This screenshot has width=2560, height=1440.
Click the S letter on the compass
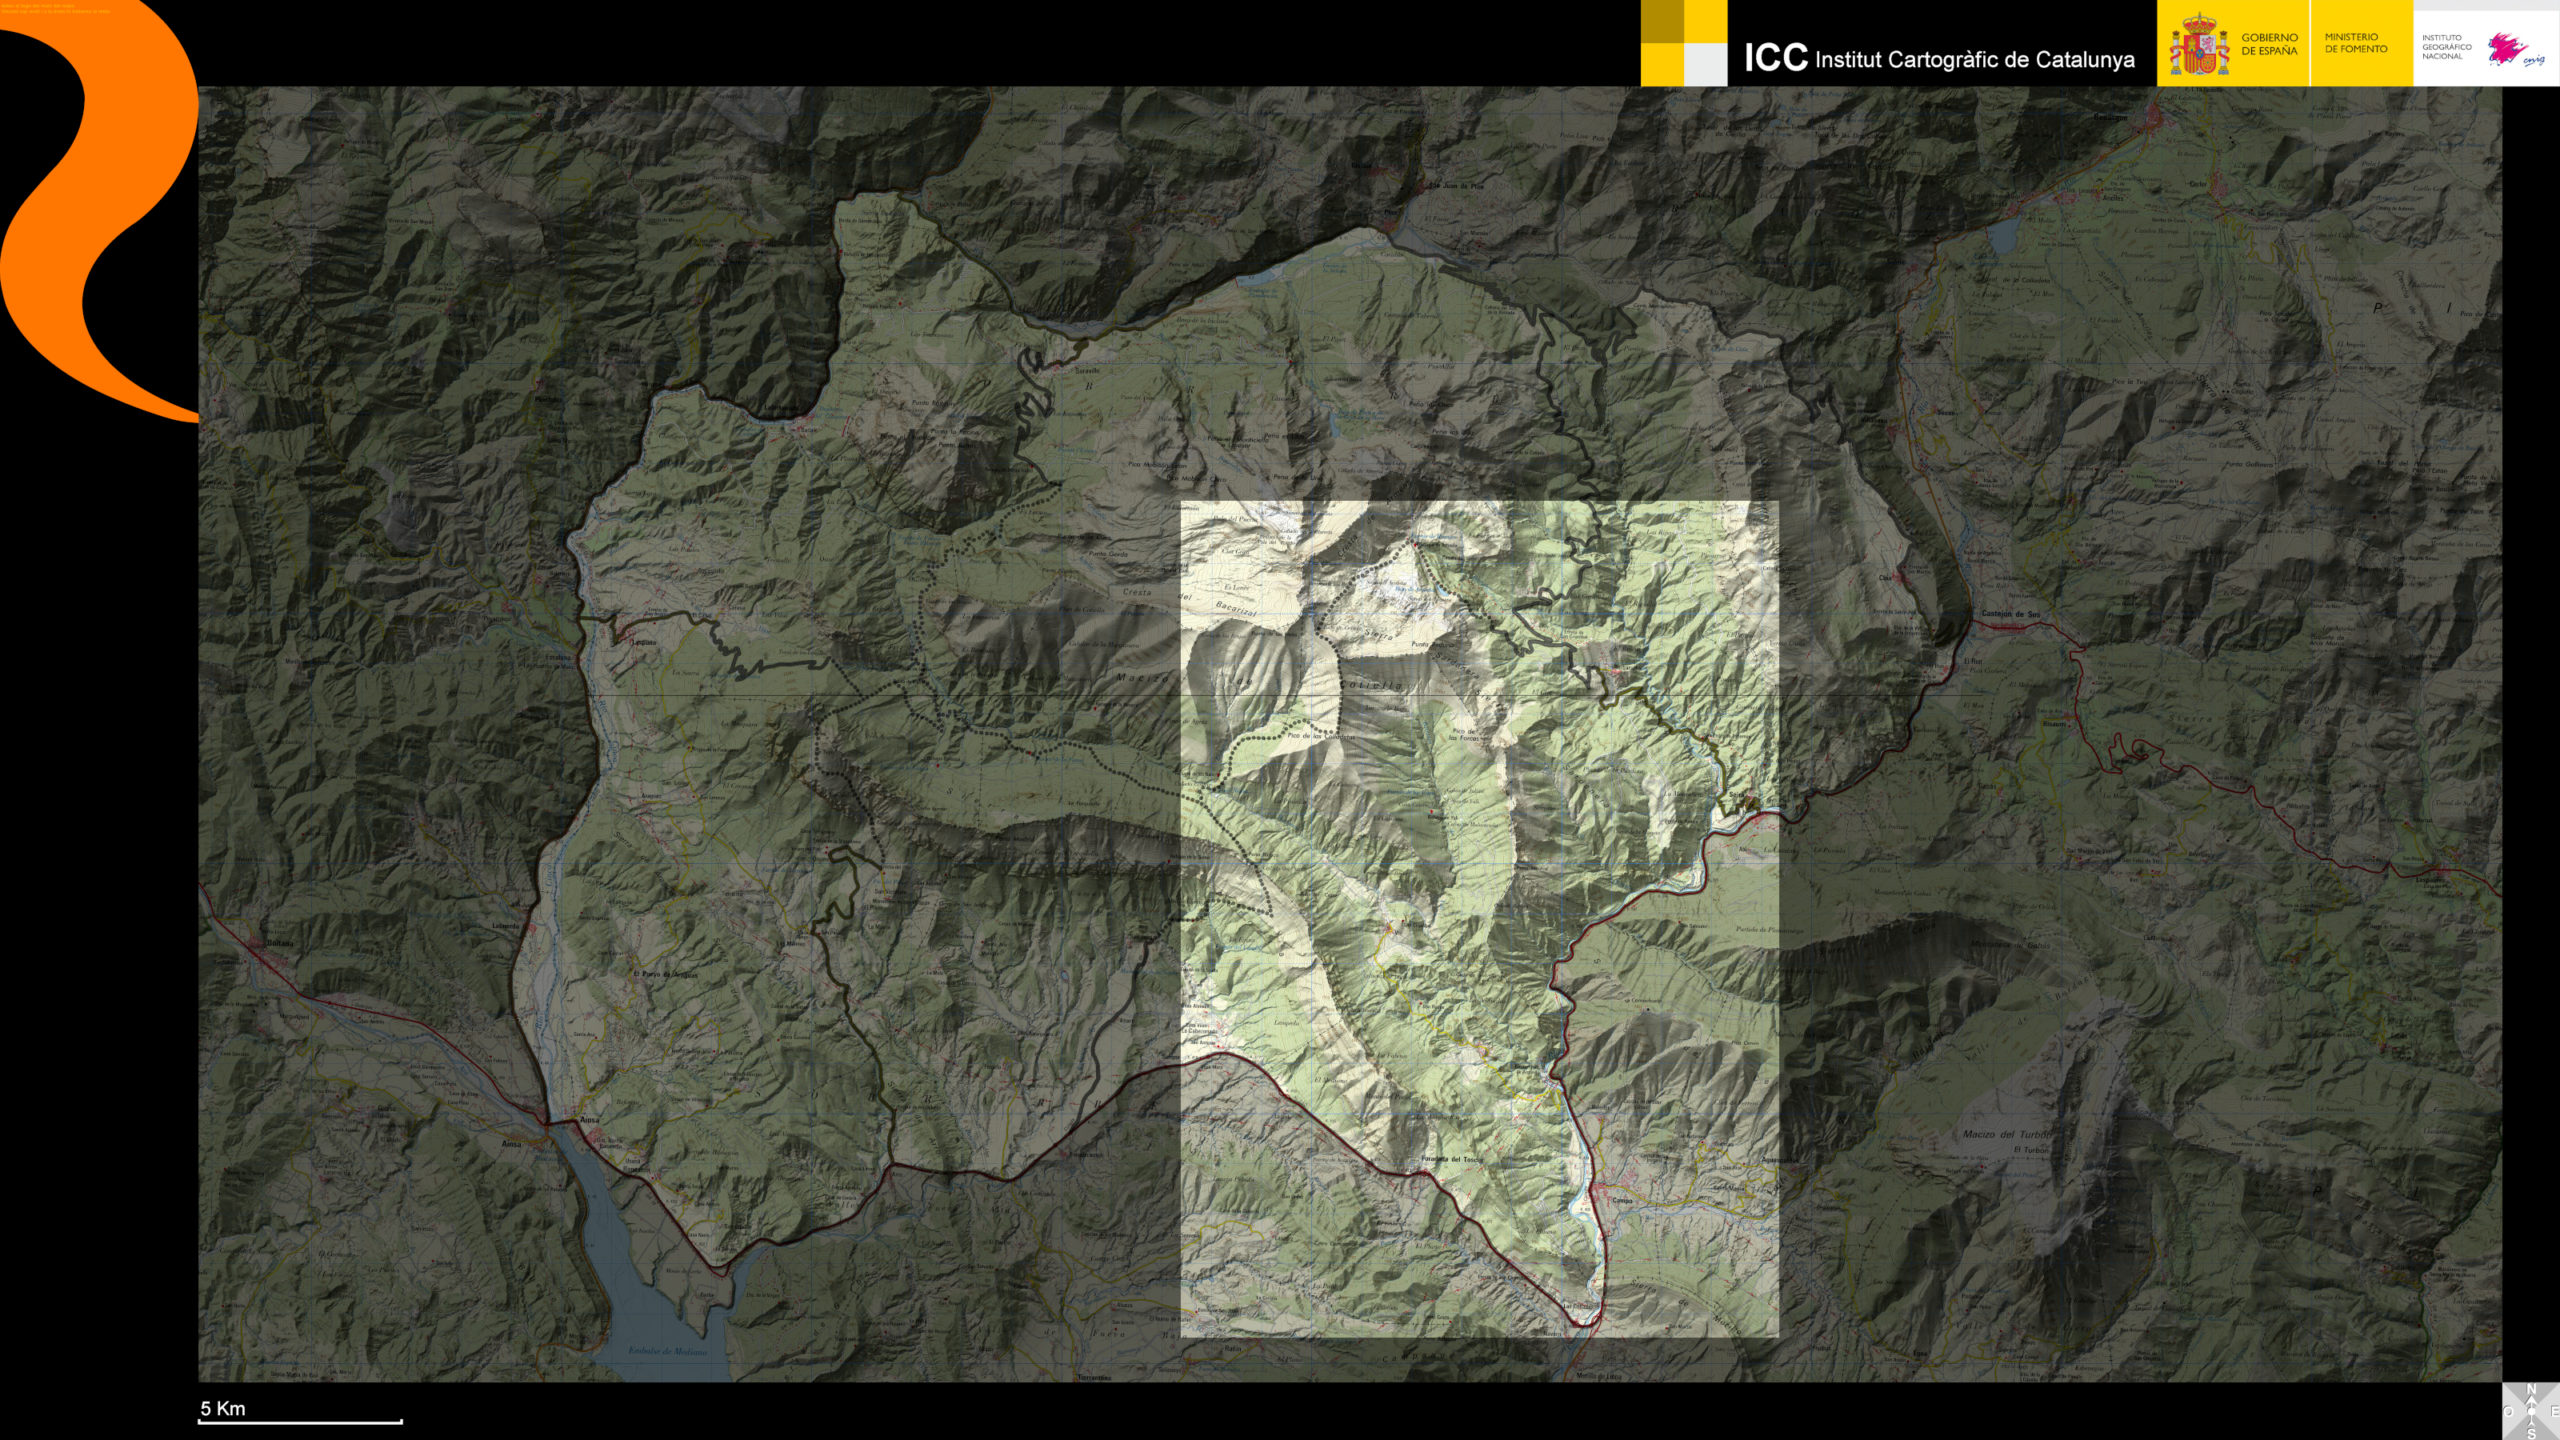(x=2532, y=1433)
